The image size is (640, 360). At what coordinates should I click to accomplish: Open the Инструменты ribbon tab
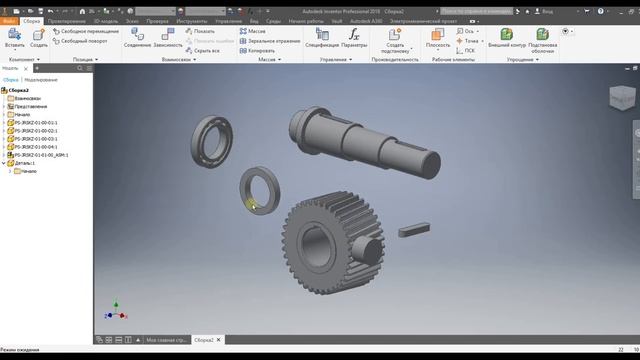coord(192,21)
